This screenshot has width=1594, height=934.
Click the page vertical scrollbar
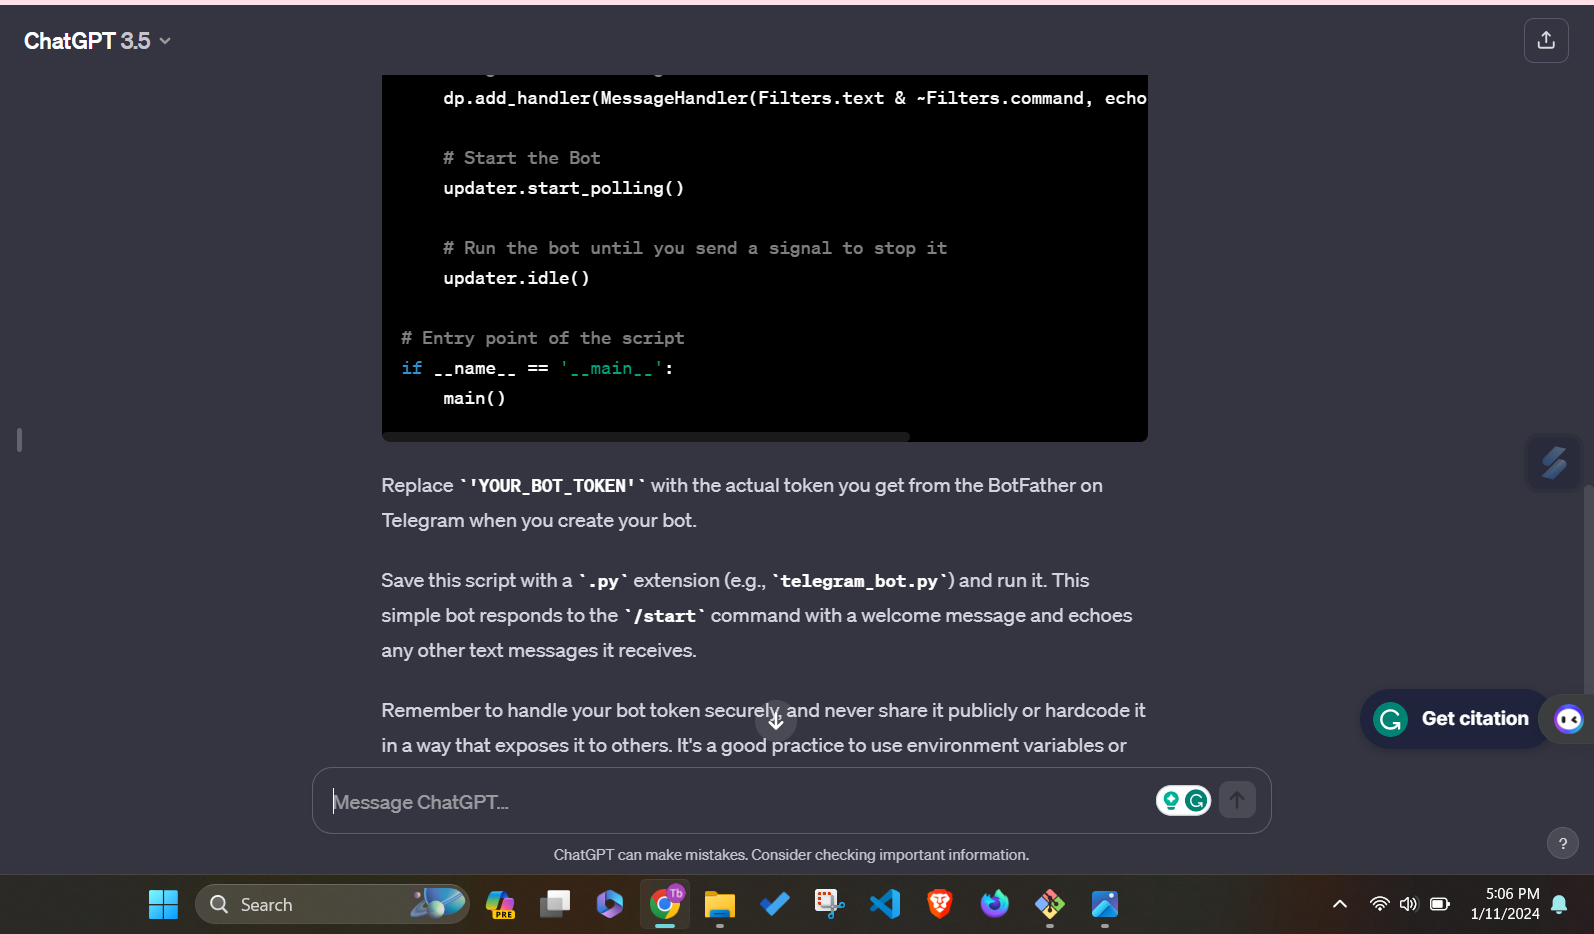point(1588,590)
